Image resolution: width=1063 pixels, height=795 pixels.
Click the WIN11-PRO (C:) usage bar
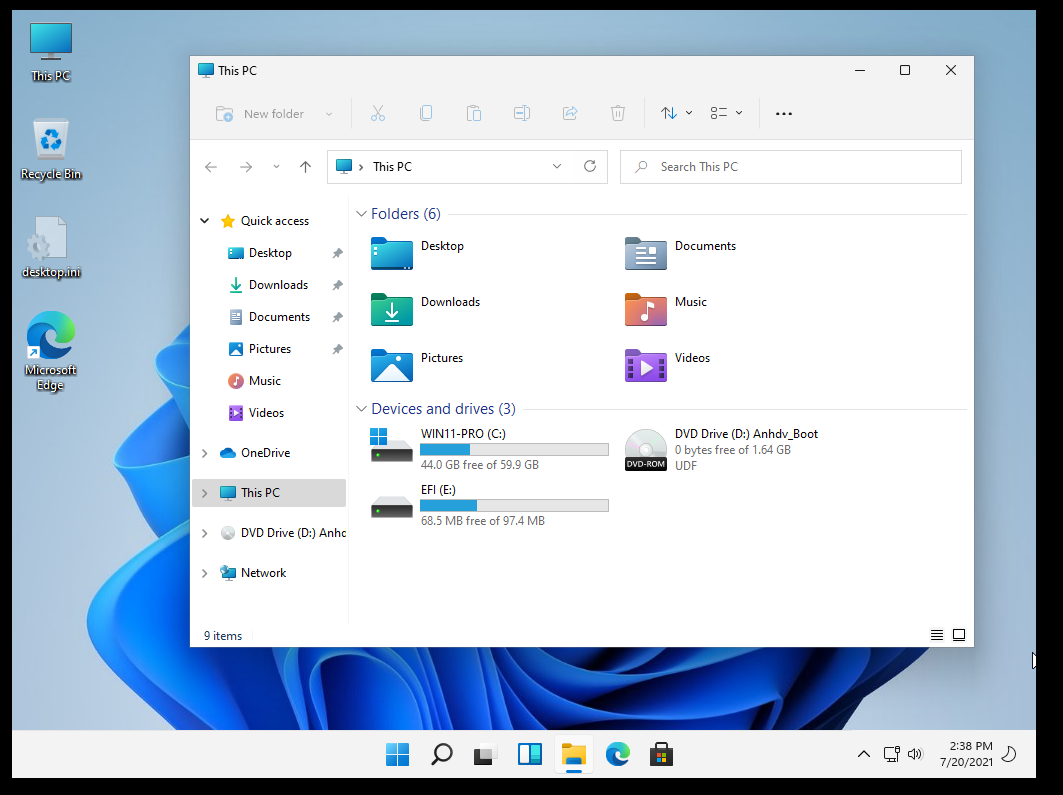click(x=515, y=449)
